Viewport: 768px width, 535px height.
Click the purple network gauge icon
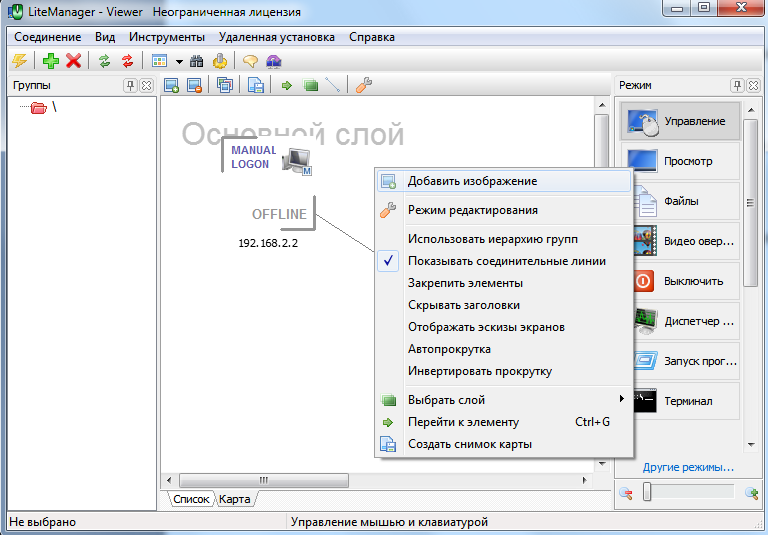click(273, 61)
